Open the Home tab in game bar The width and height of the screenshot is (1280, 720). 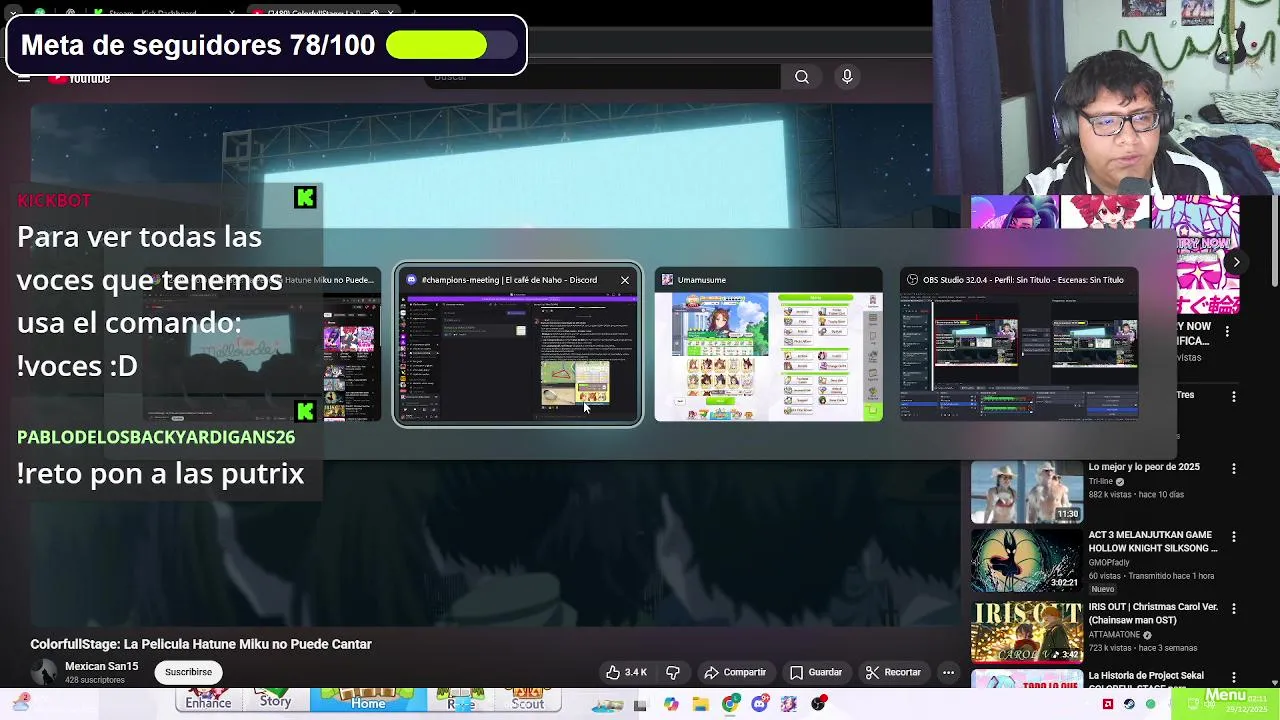pos(368,700)
